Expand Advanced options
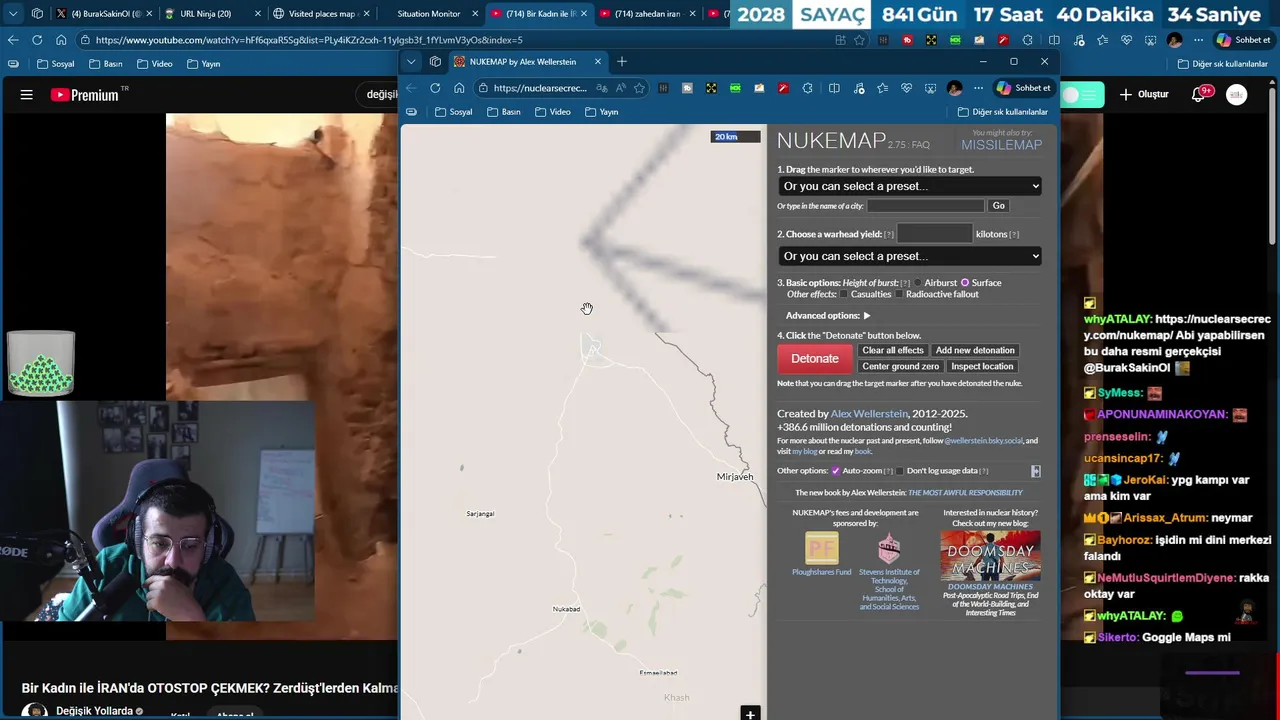 828,316
